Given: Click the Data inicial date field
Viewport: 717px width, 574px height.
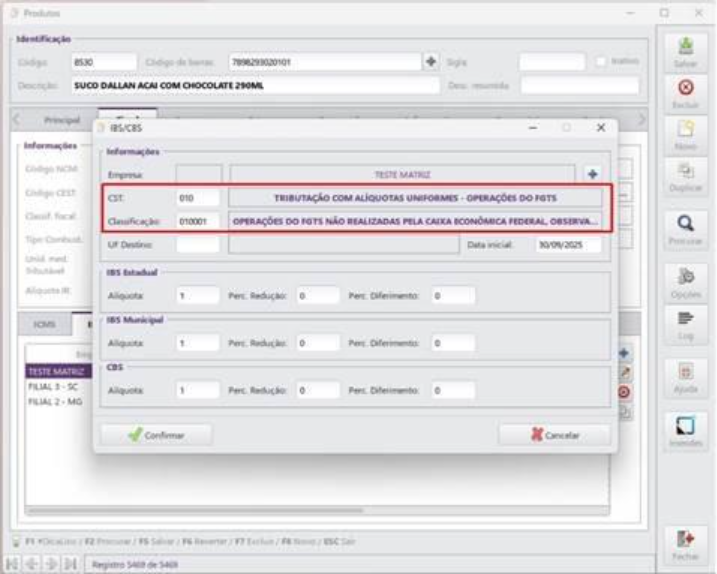Looking at the screenshot, I should [568, 245].
